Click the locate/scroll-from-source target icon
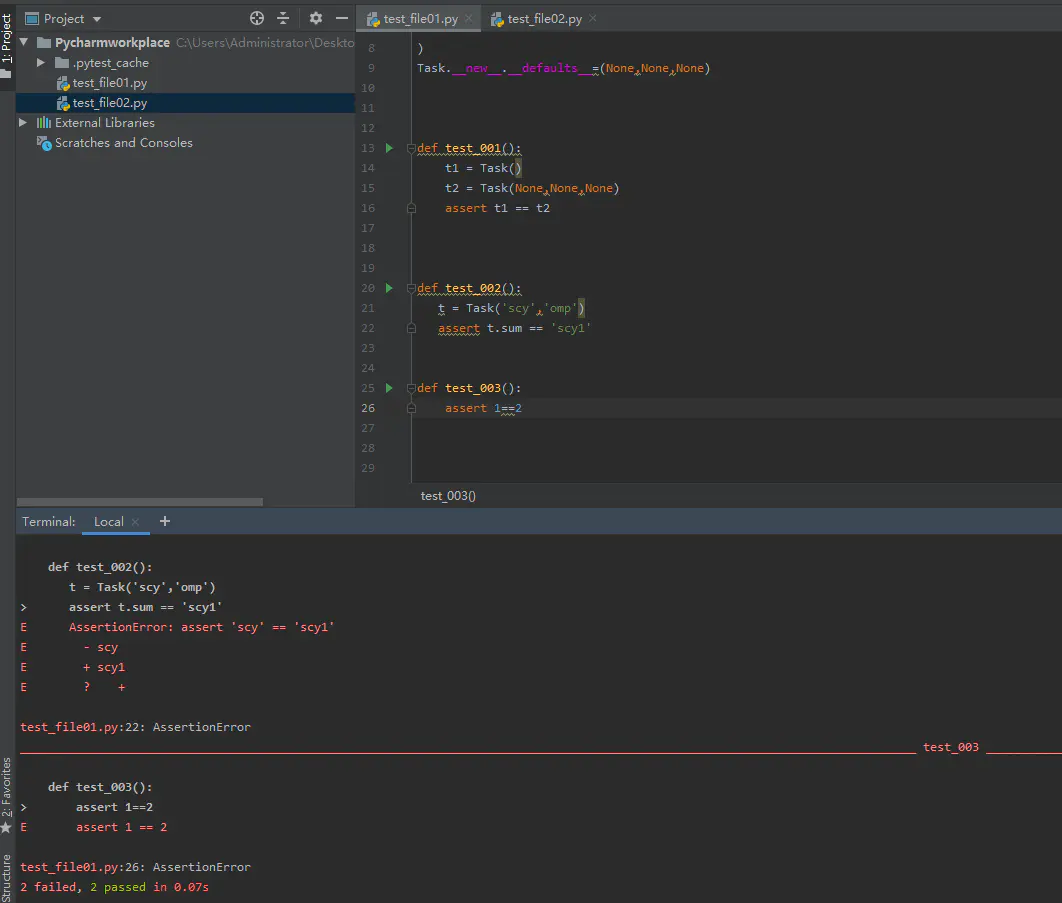Viewport: 1062px width, 903px height. (x=257, y=18)
